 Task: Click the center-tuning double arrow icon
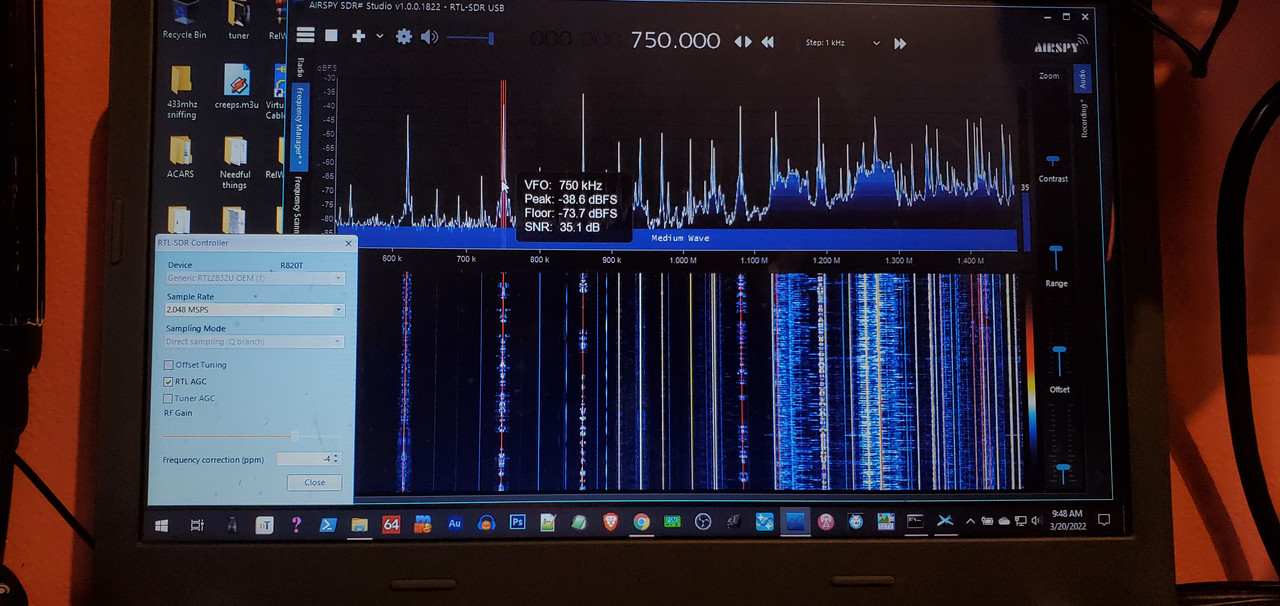(x=743, y=42)
